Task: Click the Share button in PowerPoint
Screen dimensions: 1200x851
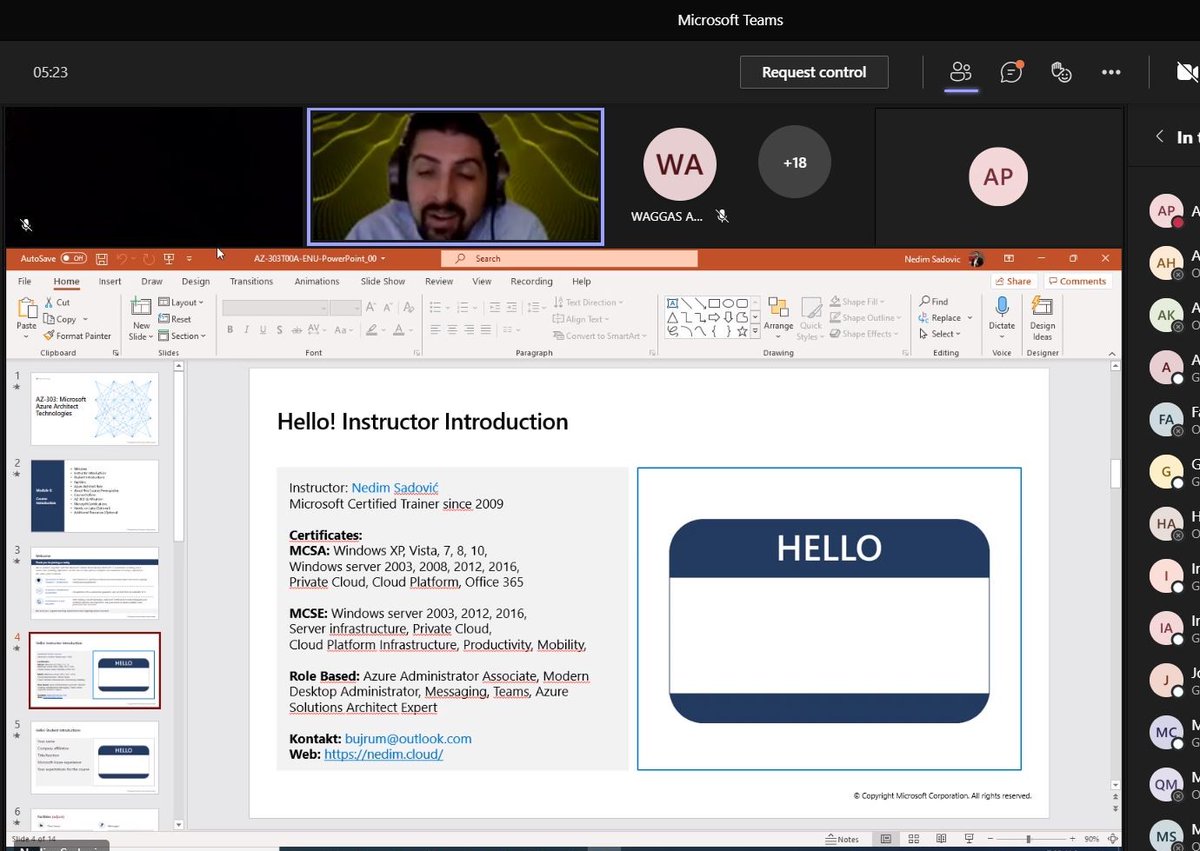Action: [x=1012, y=282]
